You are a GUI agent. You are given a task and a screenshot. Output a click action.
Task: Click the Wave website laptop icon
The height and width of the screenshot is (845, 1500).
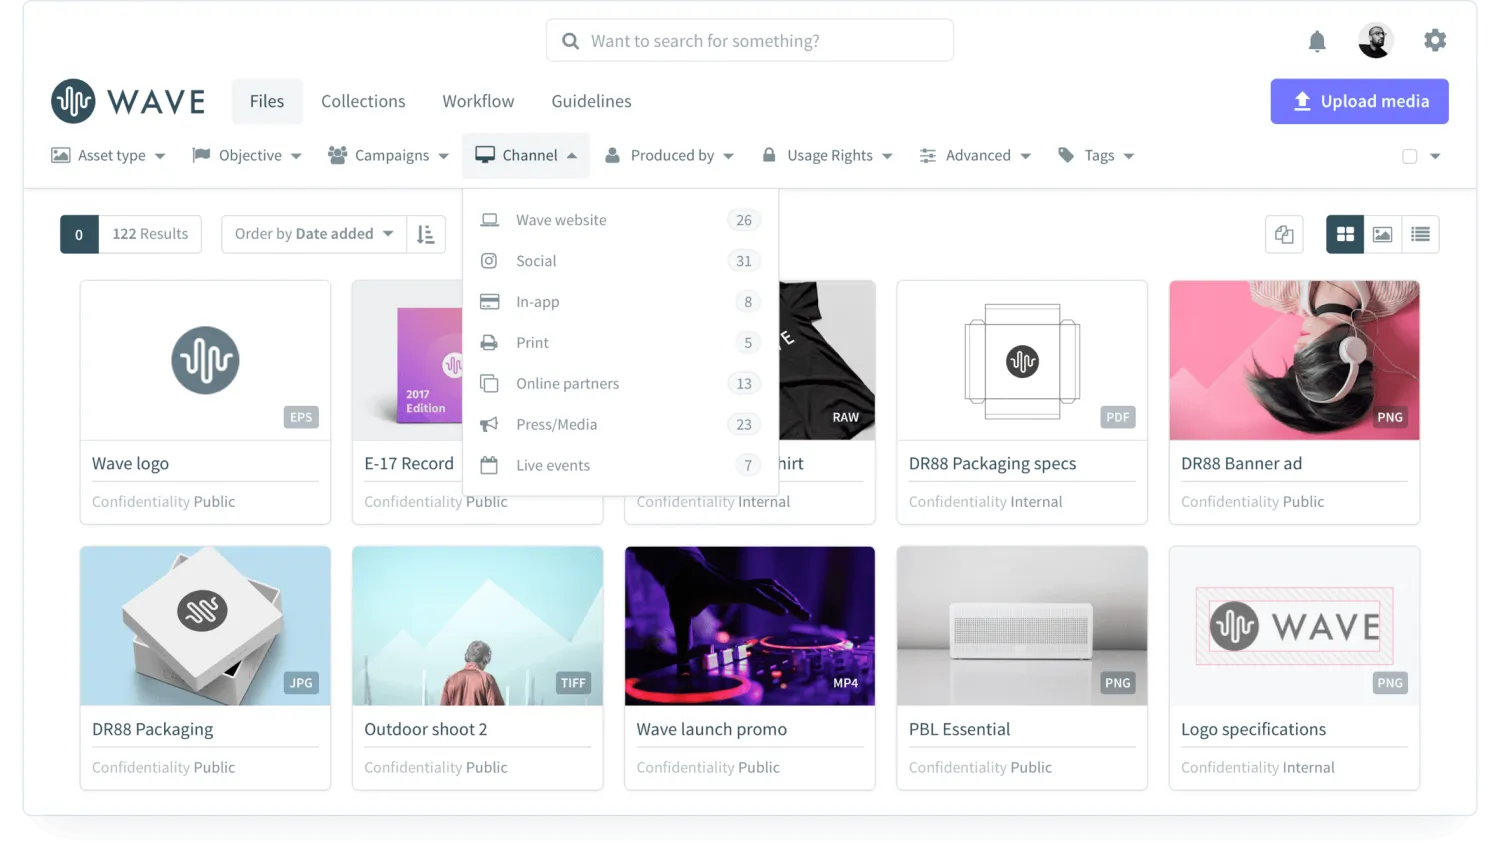pyautogui.click(x=489, y=220)
